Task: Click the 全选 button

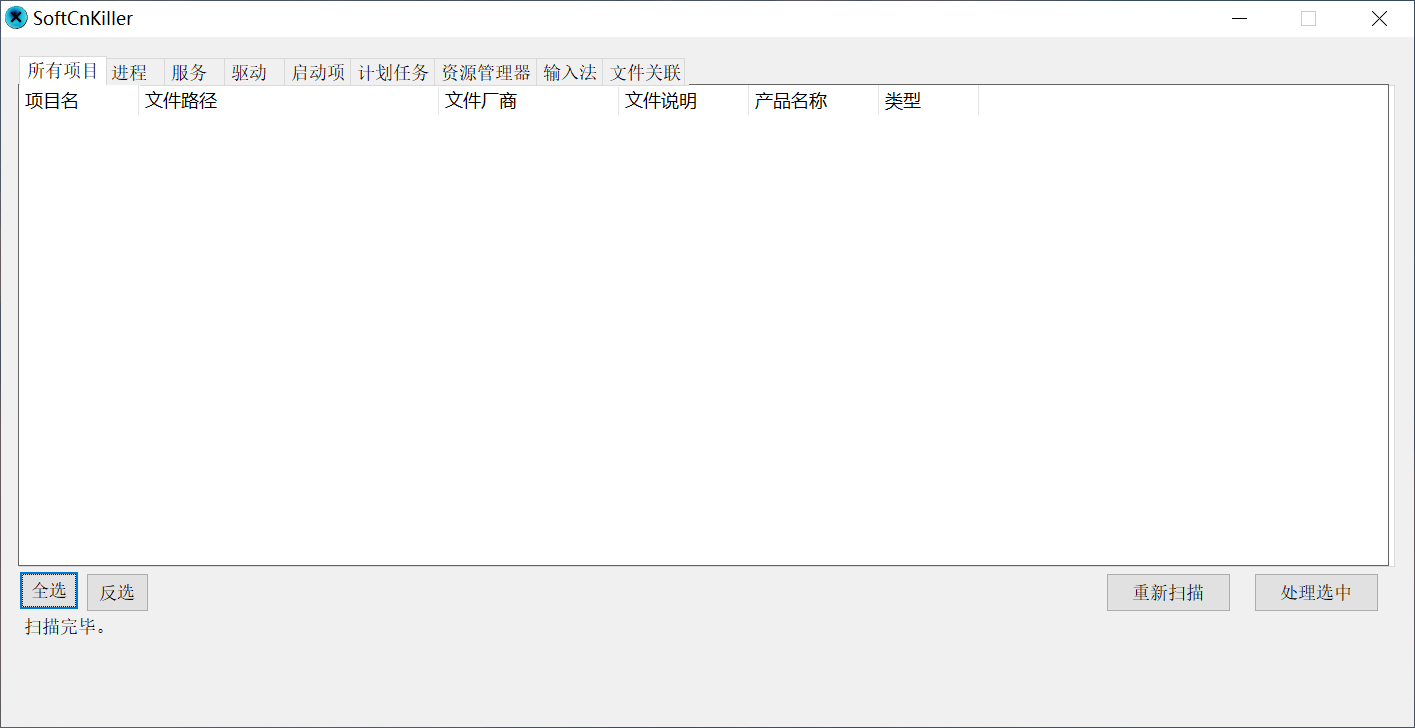Action: [x=49, y=591]
